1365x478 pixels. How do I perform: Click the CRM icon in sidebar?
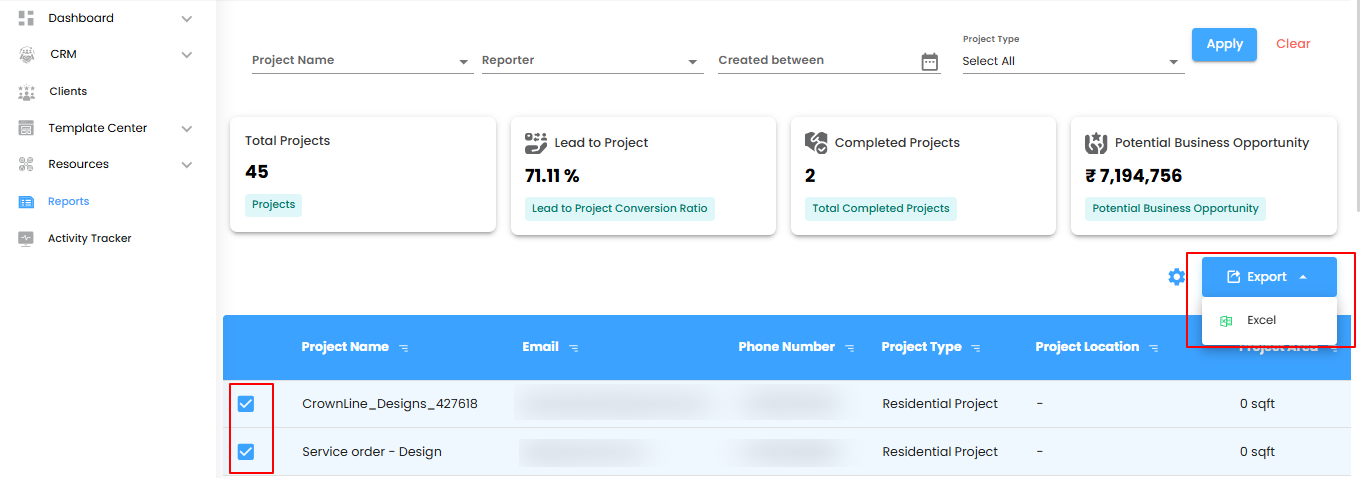(x=26, y=54)
